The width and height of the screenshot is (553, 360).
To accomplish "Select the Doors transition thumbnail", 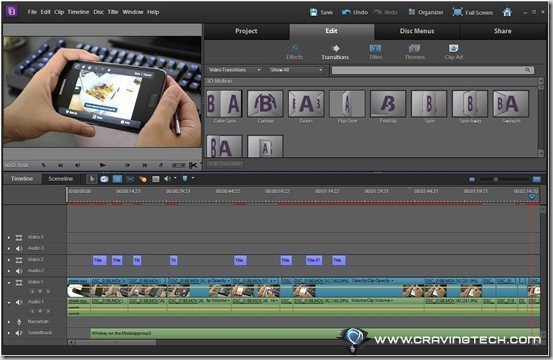I will click(x=306, y=104).
